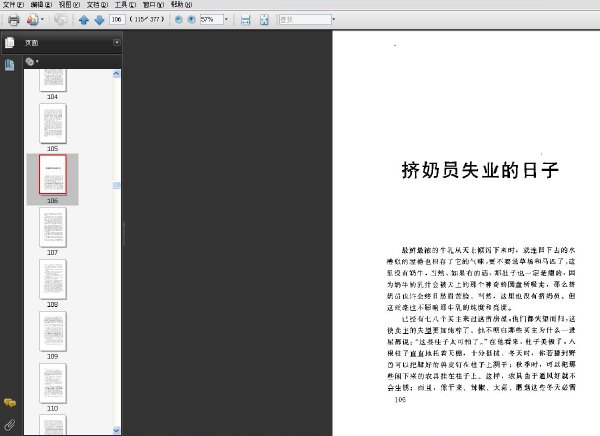Select page thumbnail 109
The image size is (600, 436).
coord(53,331)
